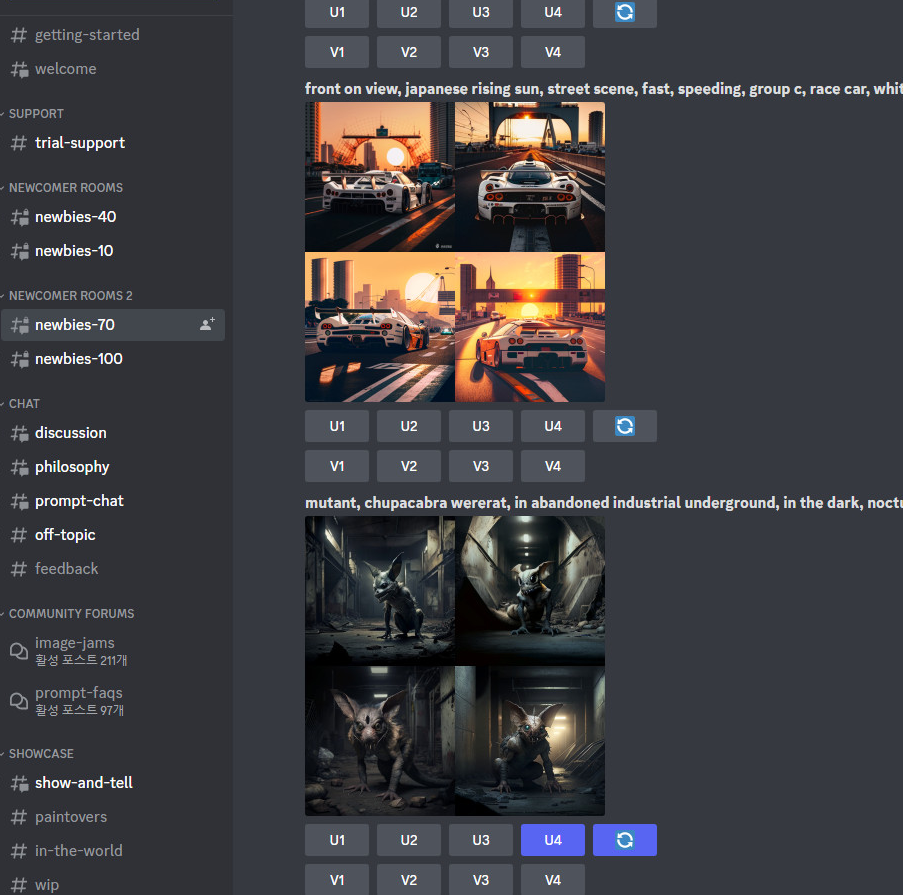
Task: Click V2 under the wererat images
Action: click(x=409, y=879)
